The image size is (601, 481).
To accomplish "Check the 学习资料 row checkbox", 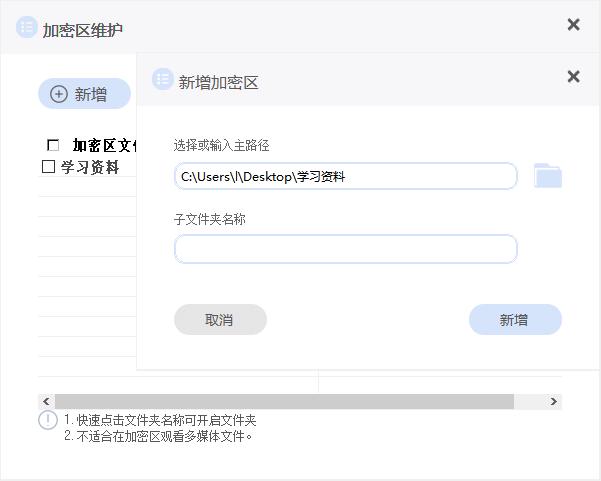I will click(48, 167).
